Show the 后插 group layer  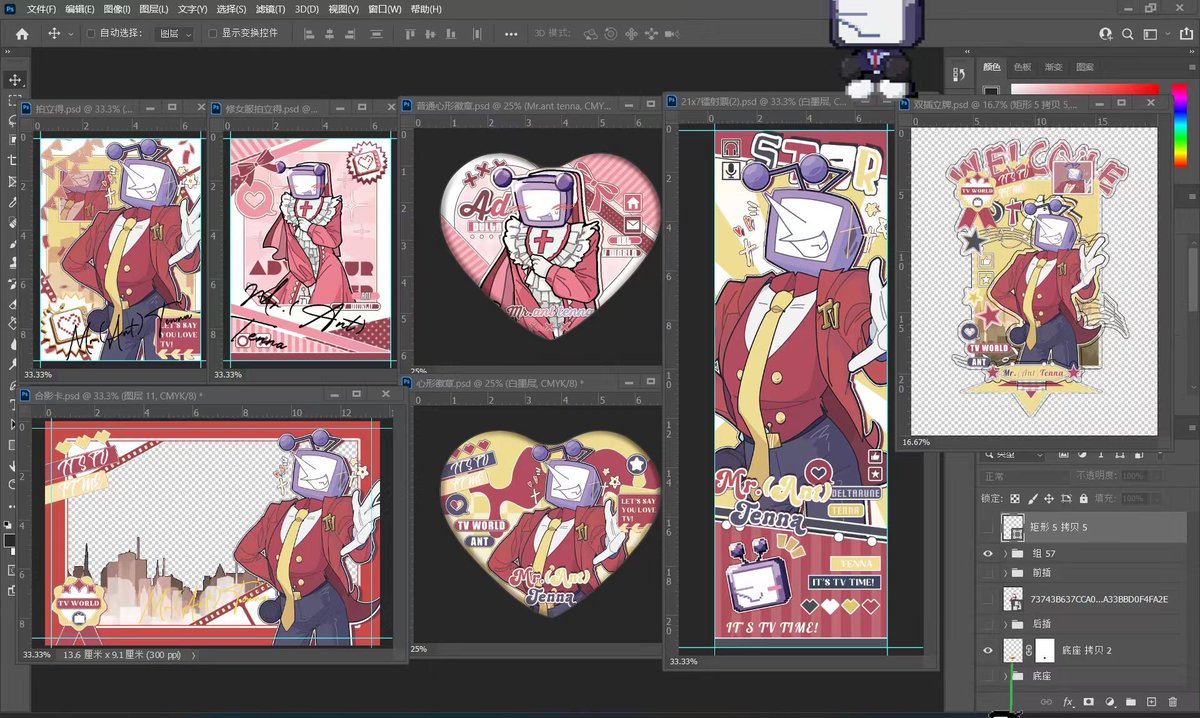pos(988,624)
